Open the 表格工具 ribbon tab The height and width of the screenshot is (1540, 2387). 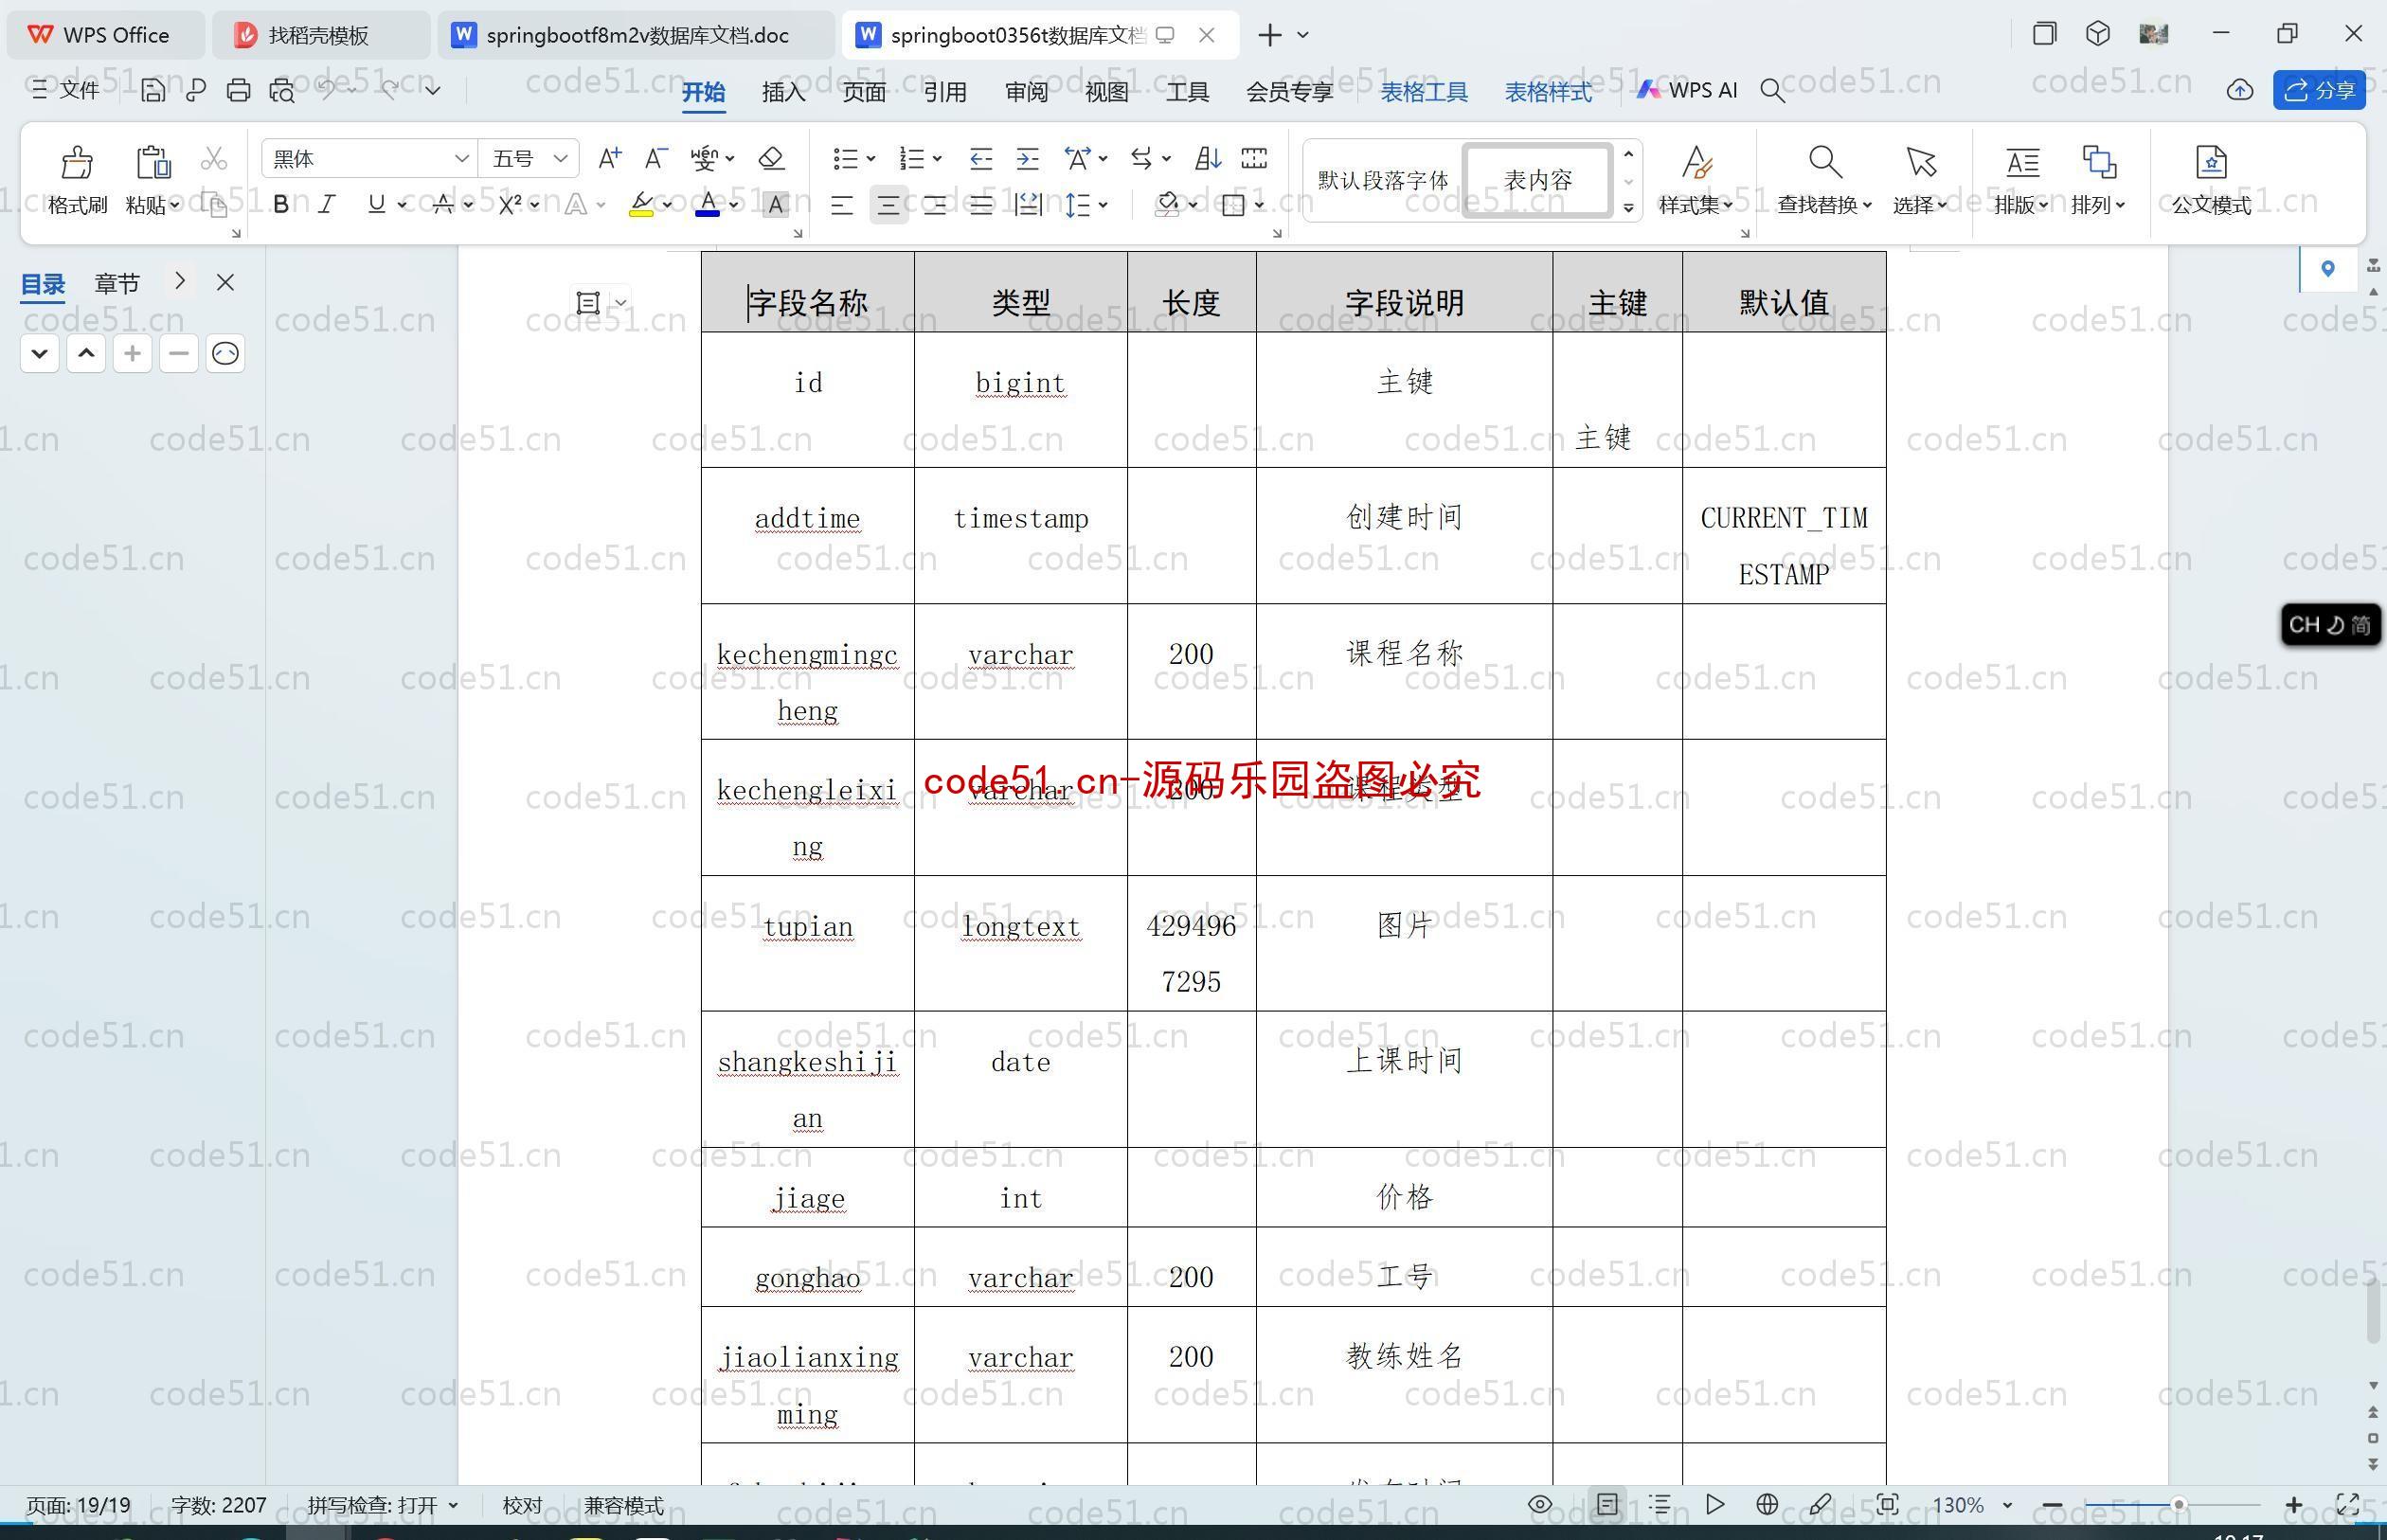click(x=1424, y=91)
